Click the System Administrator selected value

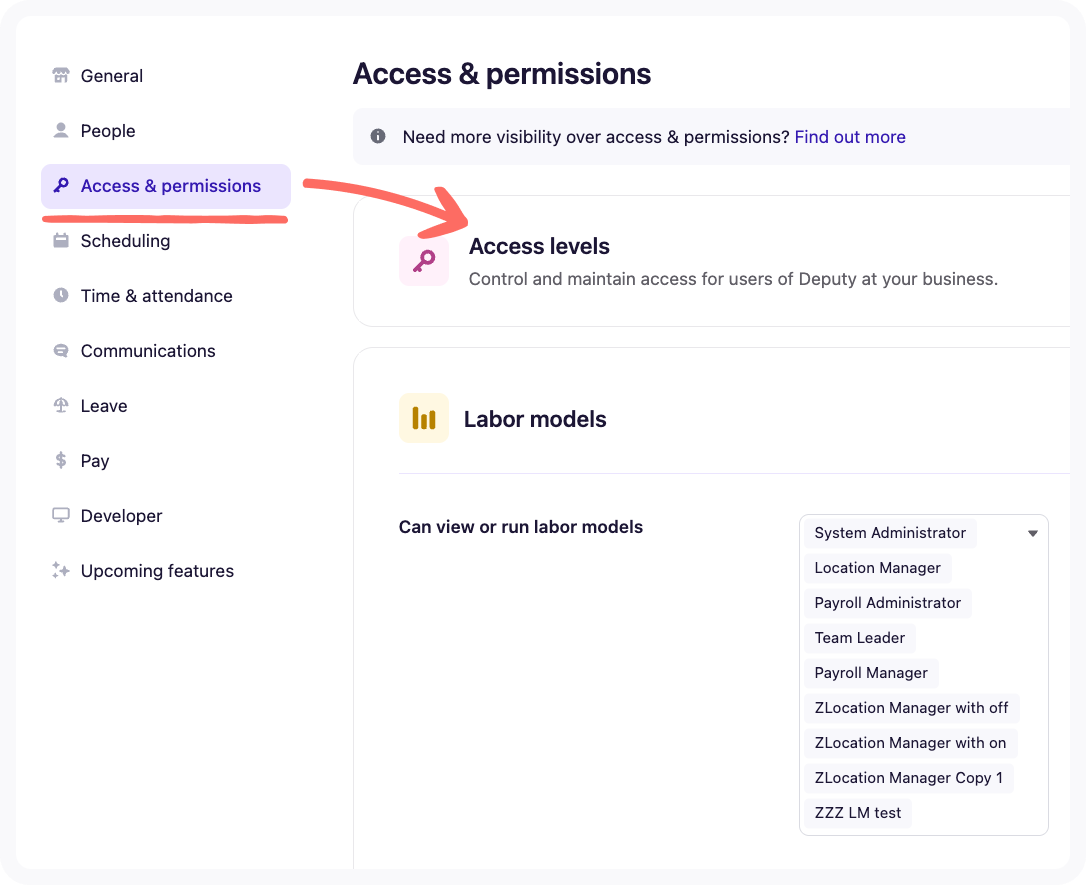pyautogui.click(x=889, y=533)
